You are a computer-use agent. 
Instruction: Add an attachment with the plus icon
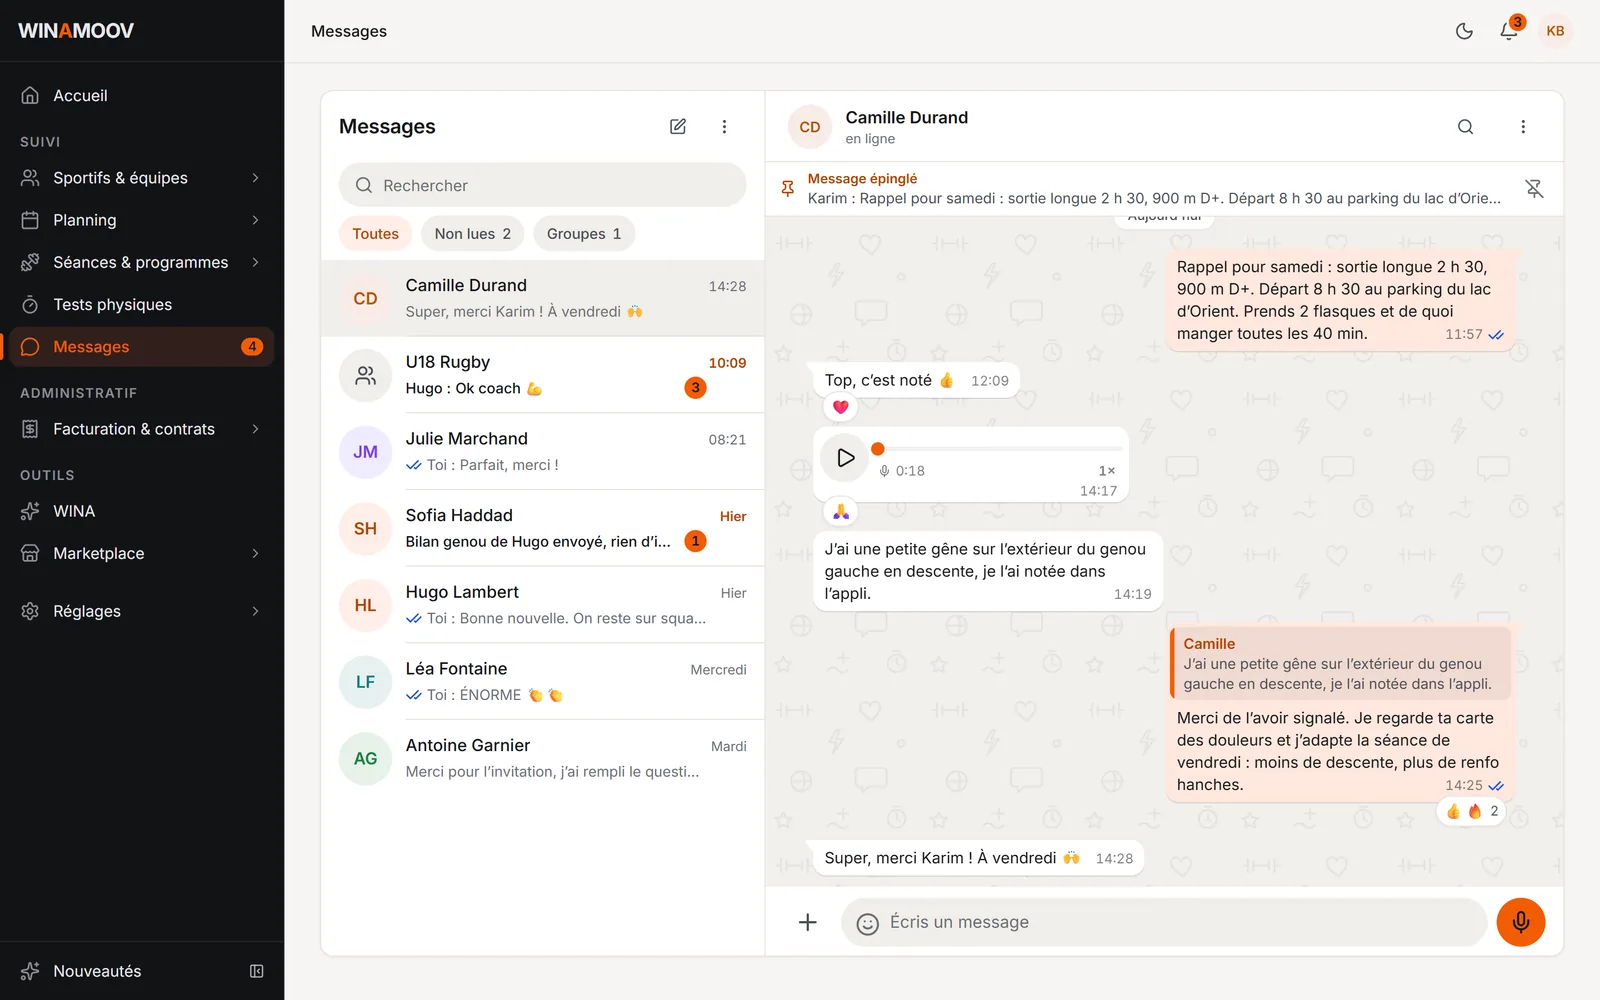pos(808,922)
